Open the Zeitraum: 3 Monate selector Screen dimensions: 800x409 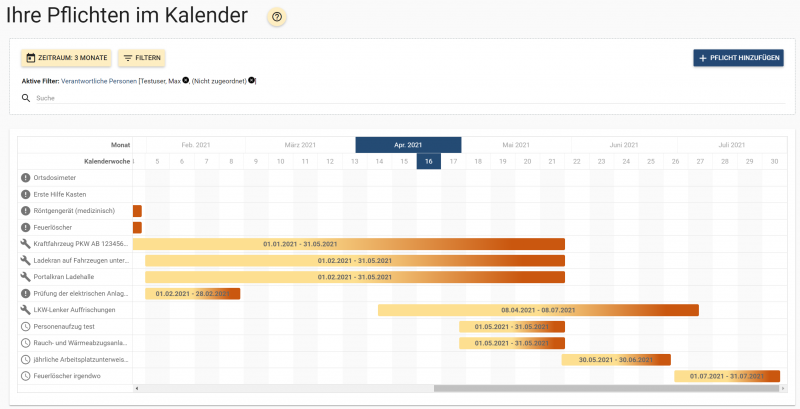click(66, 58)
